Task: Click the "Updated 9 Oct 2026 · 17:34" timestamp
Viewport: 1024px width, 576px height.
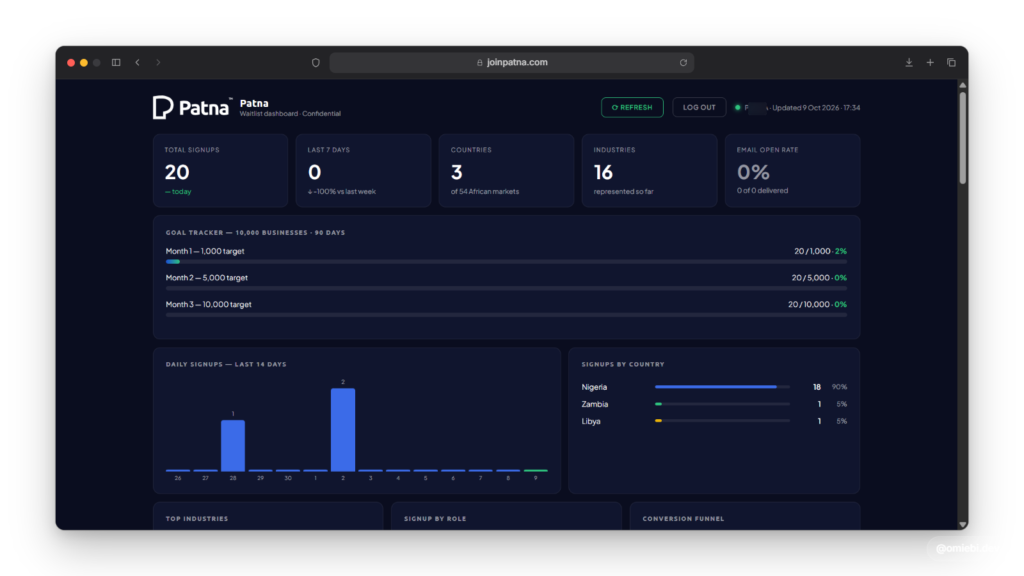Action: (816, 108)
